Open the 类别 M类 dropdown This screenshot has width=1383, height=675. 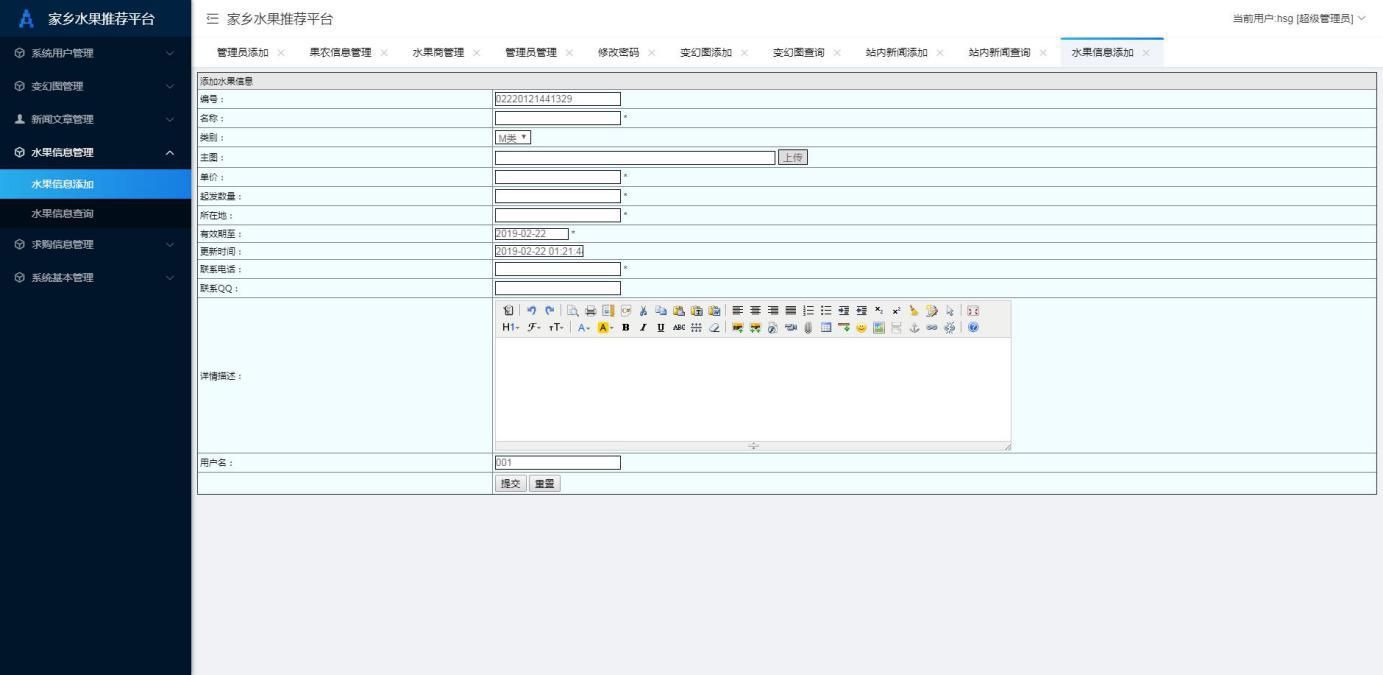coord(513,137)
